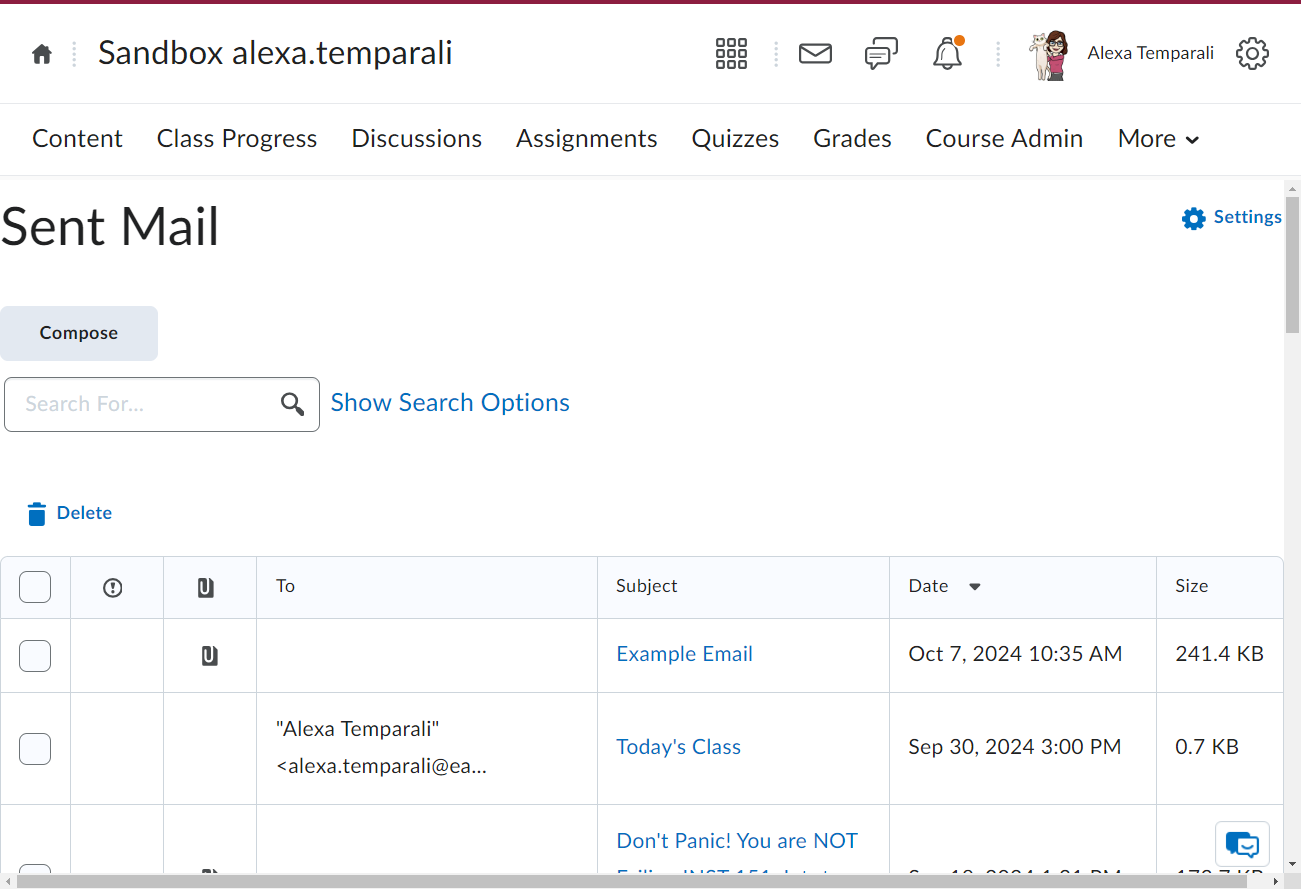This screenshot has height=889, width=1301.
Task: Click the Sandbox alexa.temparali course title
Action: [275, 53]
